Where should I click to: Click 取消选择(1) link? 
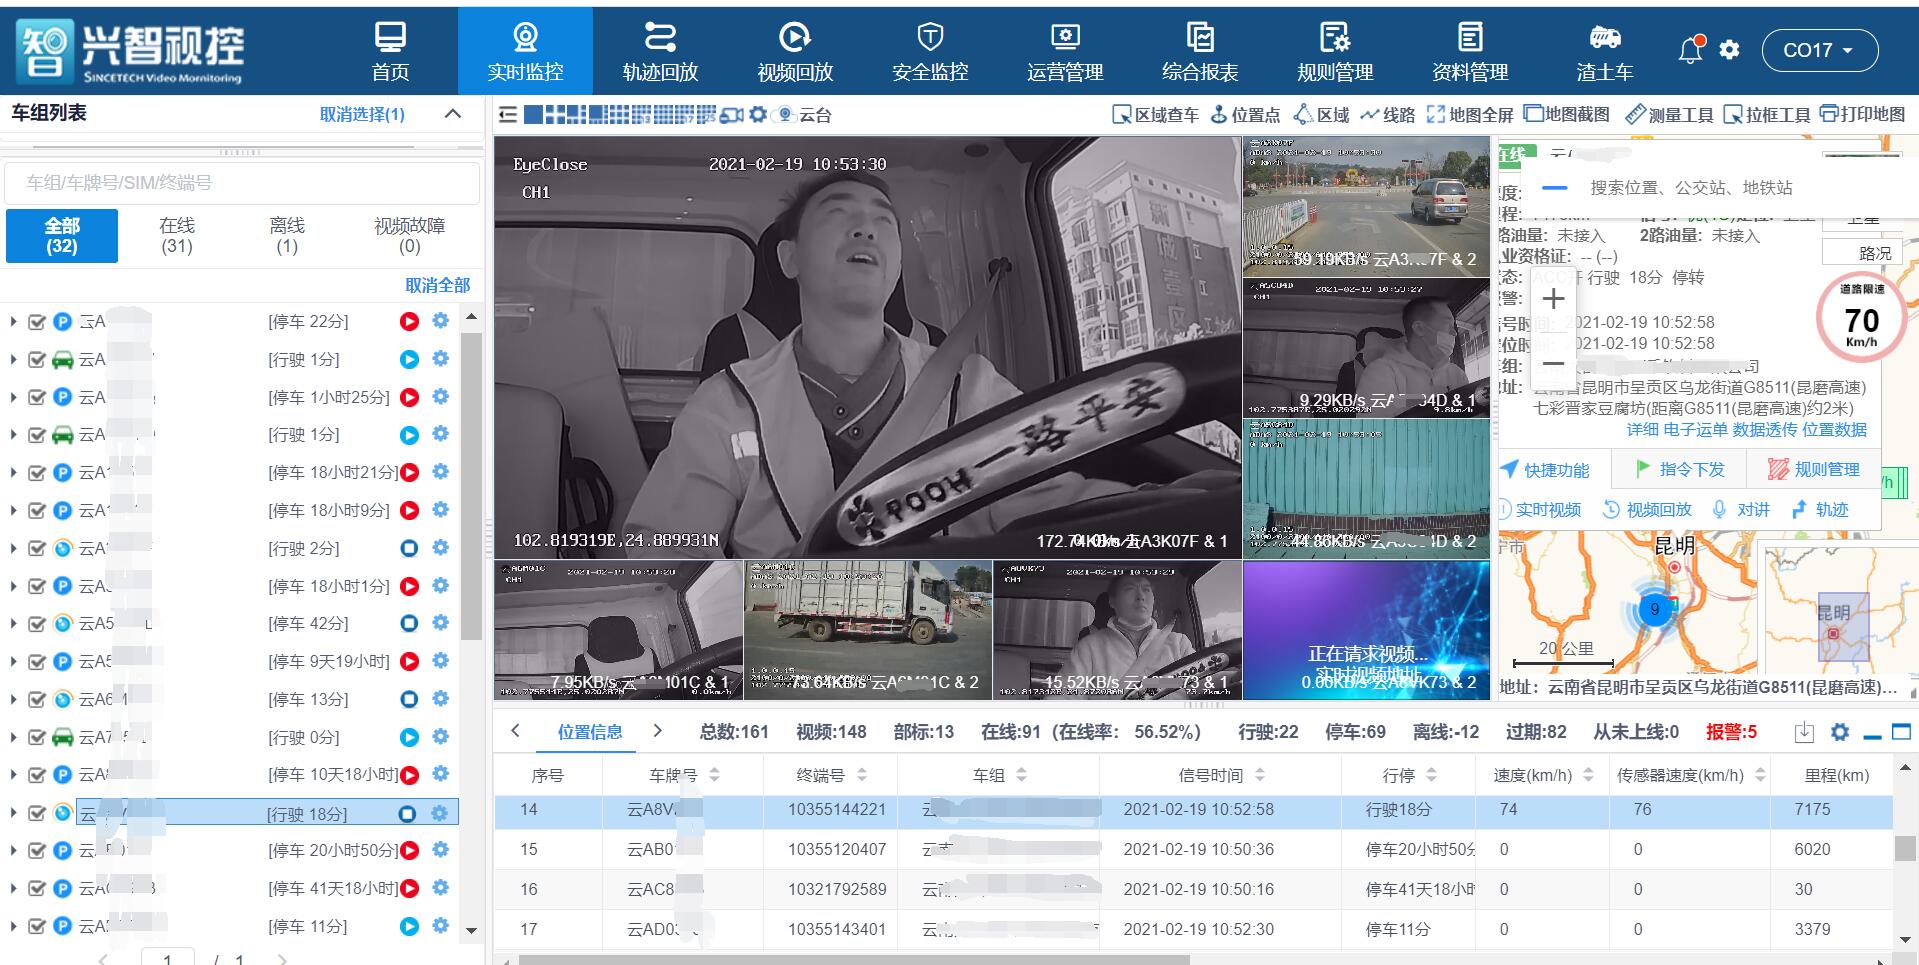(x=362, y=114)
